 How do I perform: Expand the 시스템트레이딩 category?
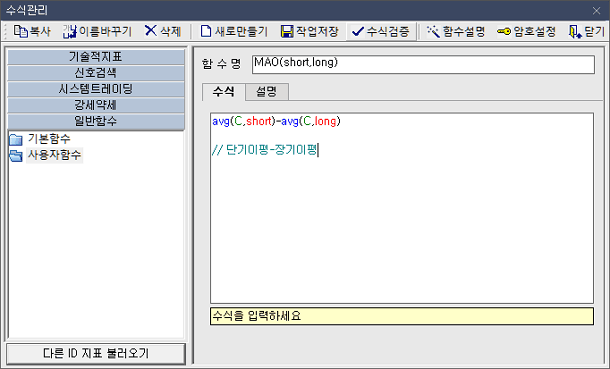click(x=96, y=89)
